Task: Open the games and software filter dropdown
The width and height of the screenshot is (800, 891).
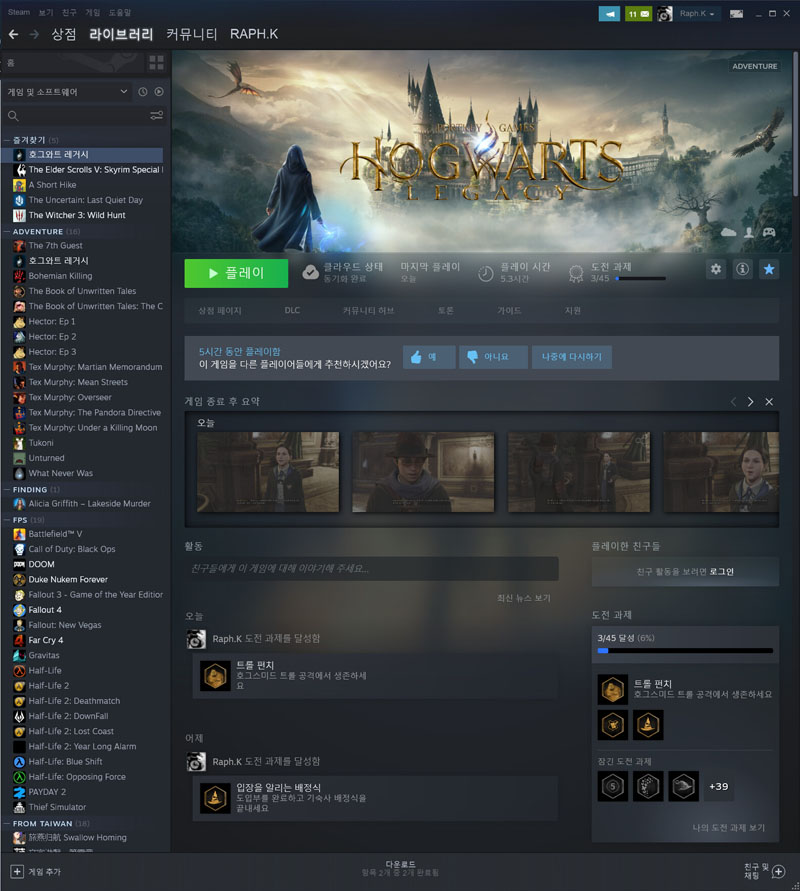Action: 67,91
